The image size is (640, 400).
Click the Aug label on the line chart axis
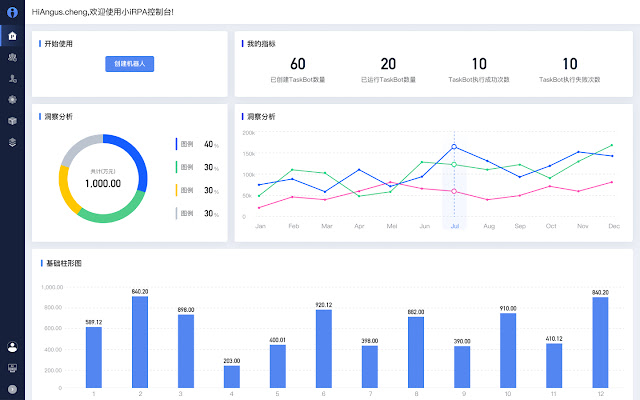click(x=489, y=226)
